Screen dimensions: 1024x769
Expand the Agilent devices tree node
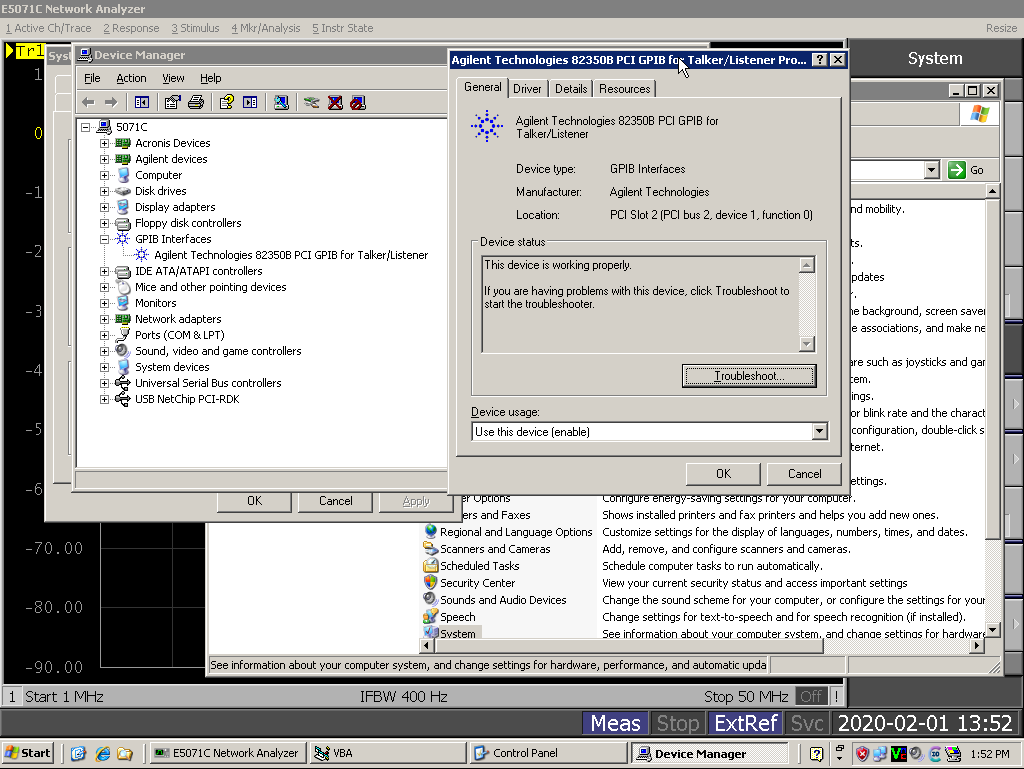[x=104, y=159]
